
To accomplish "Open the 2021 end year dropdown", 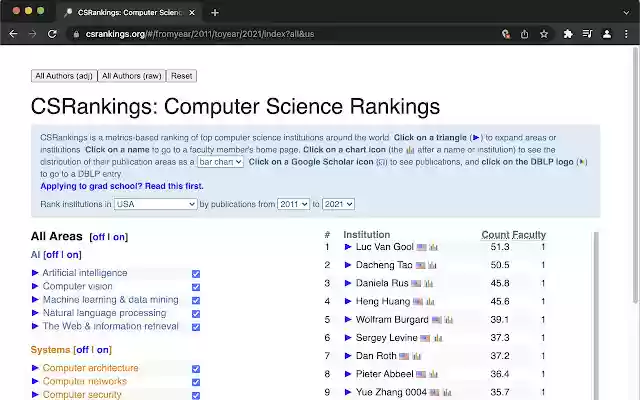I will [338, 204].
